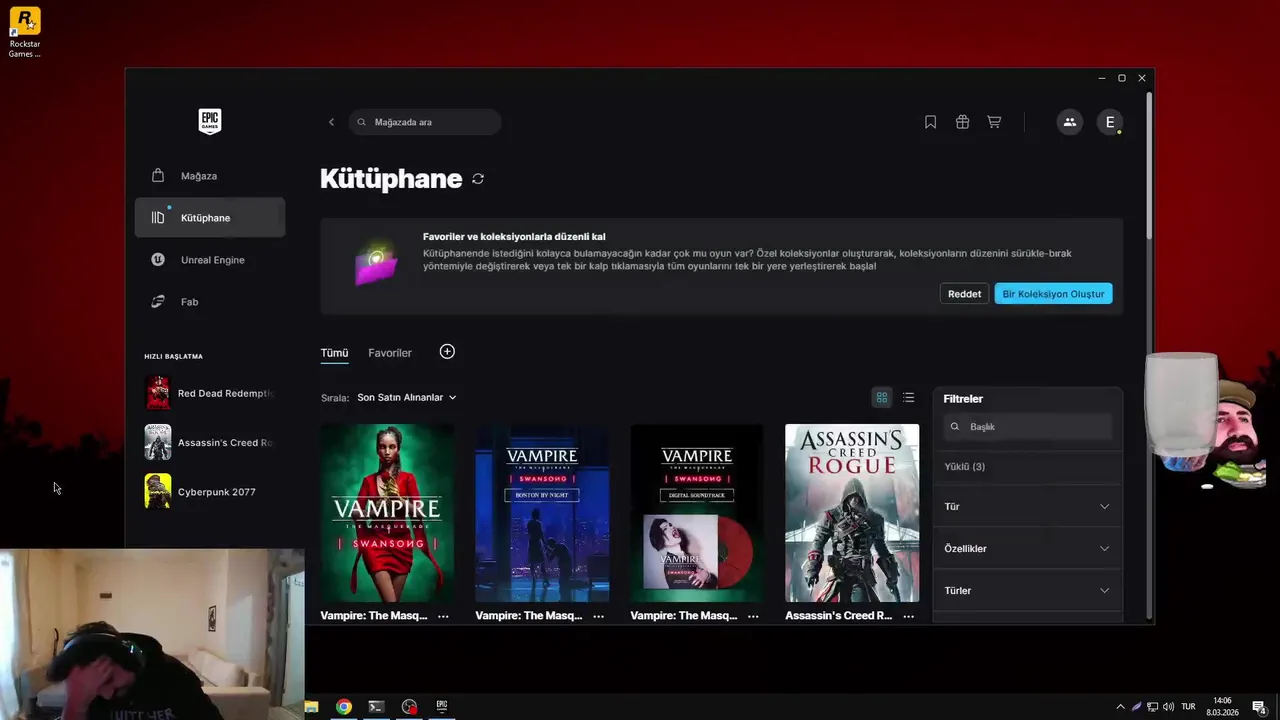Launch Assassin's Creed Rogue quick-launch icon
The image size is (1280, 720).
[x=158, y=442]
